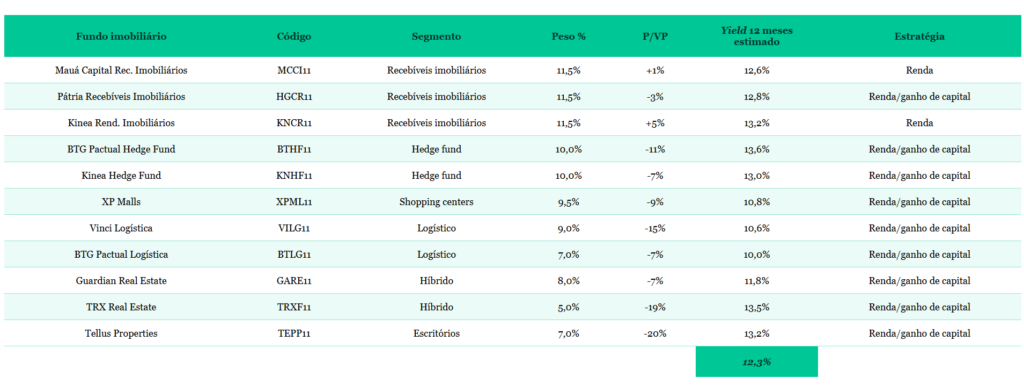Select the KNHF11 code cell
The image size is (1024, 385).
click(295, 176)
